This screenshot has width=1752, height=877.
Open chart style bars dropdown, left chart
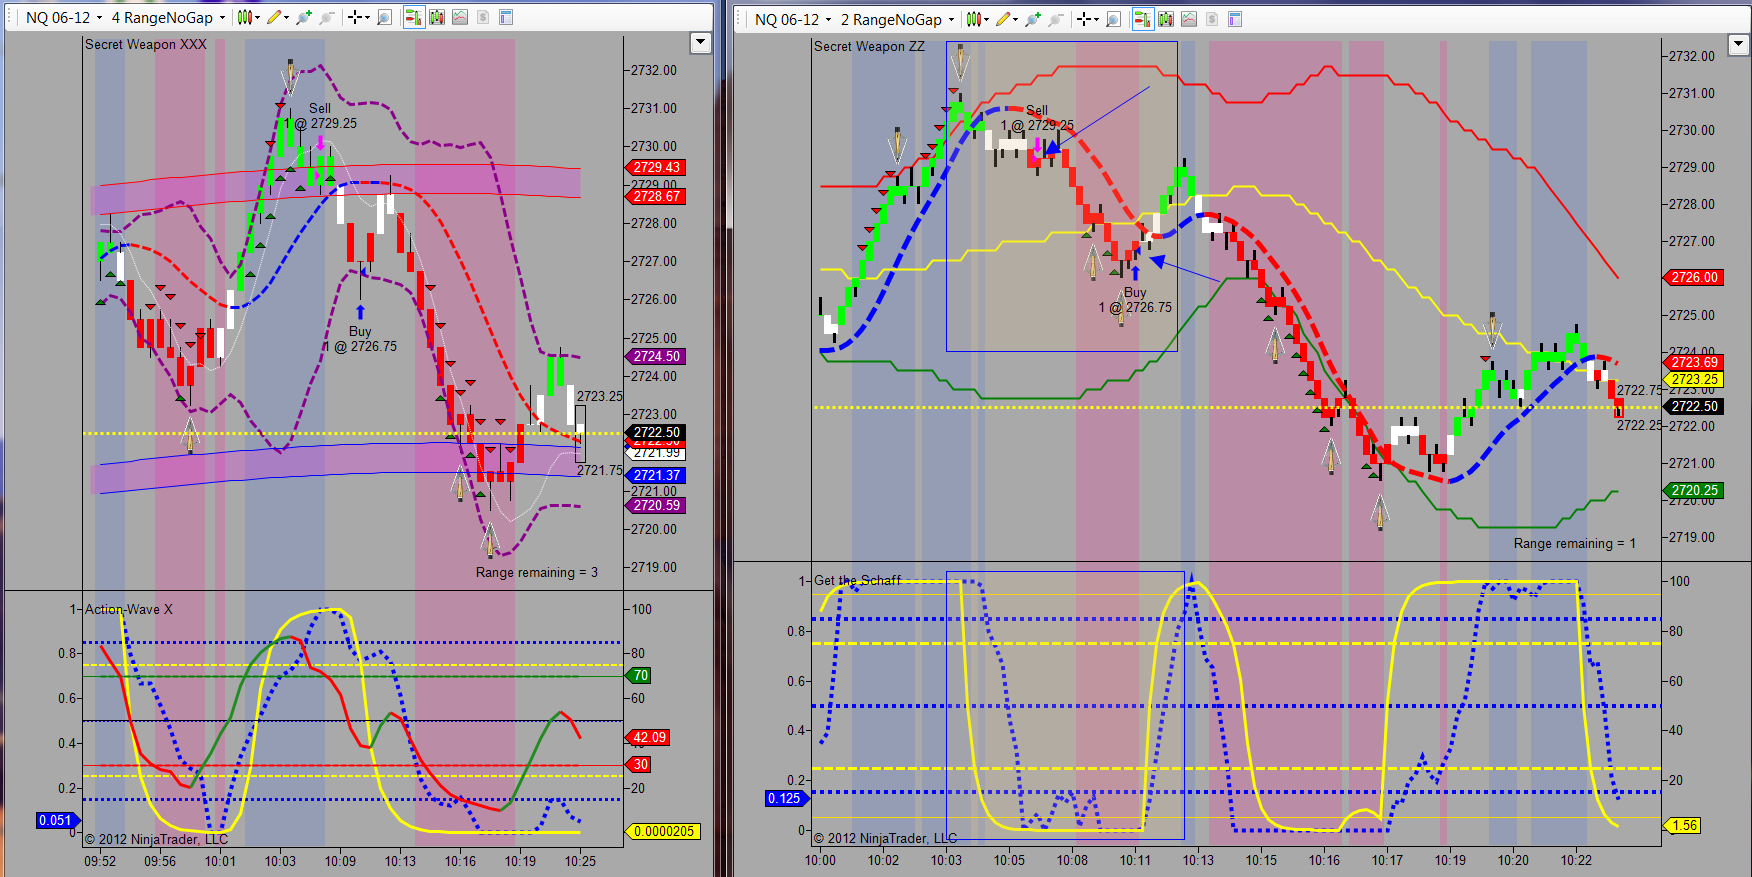248,17
